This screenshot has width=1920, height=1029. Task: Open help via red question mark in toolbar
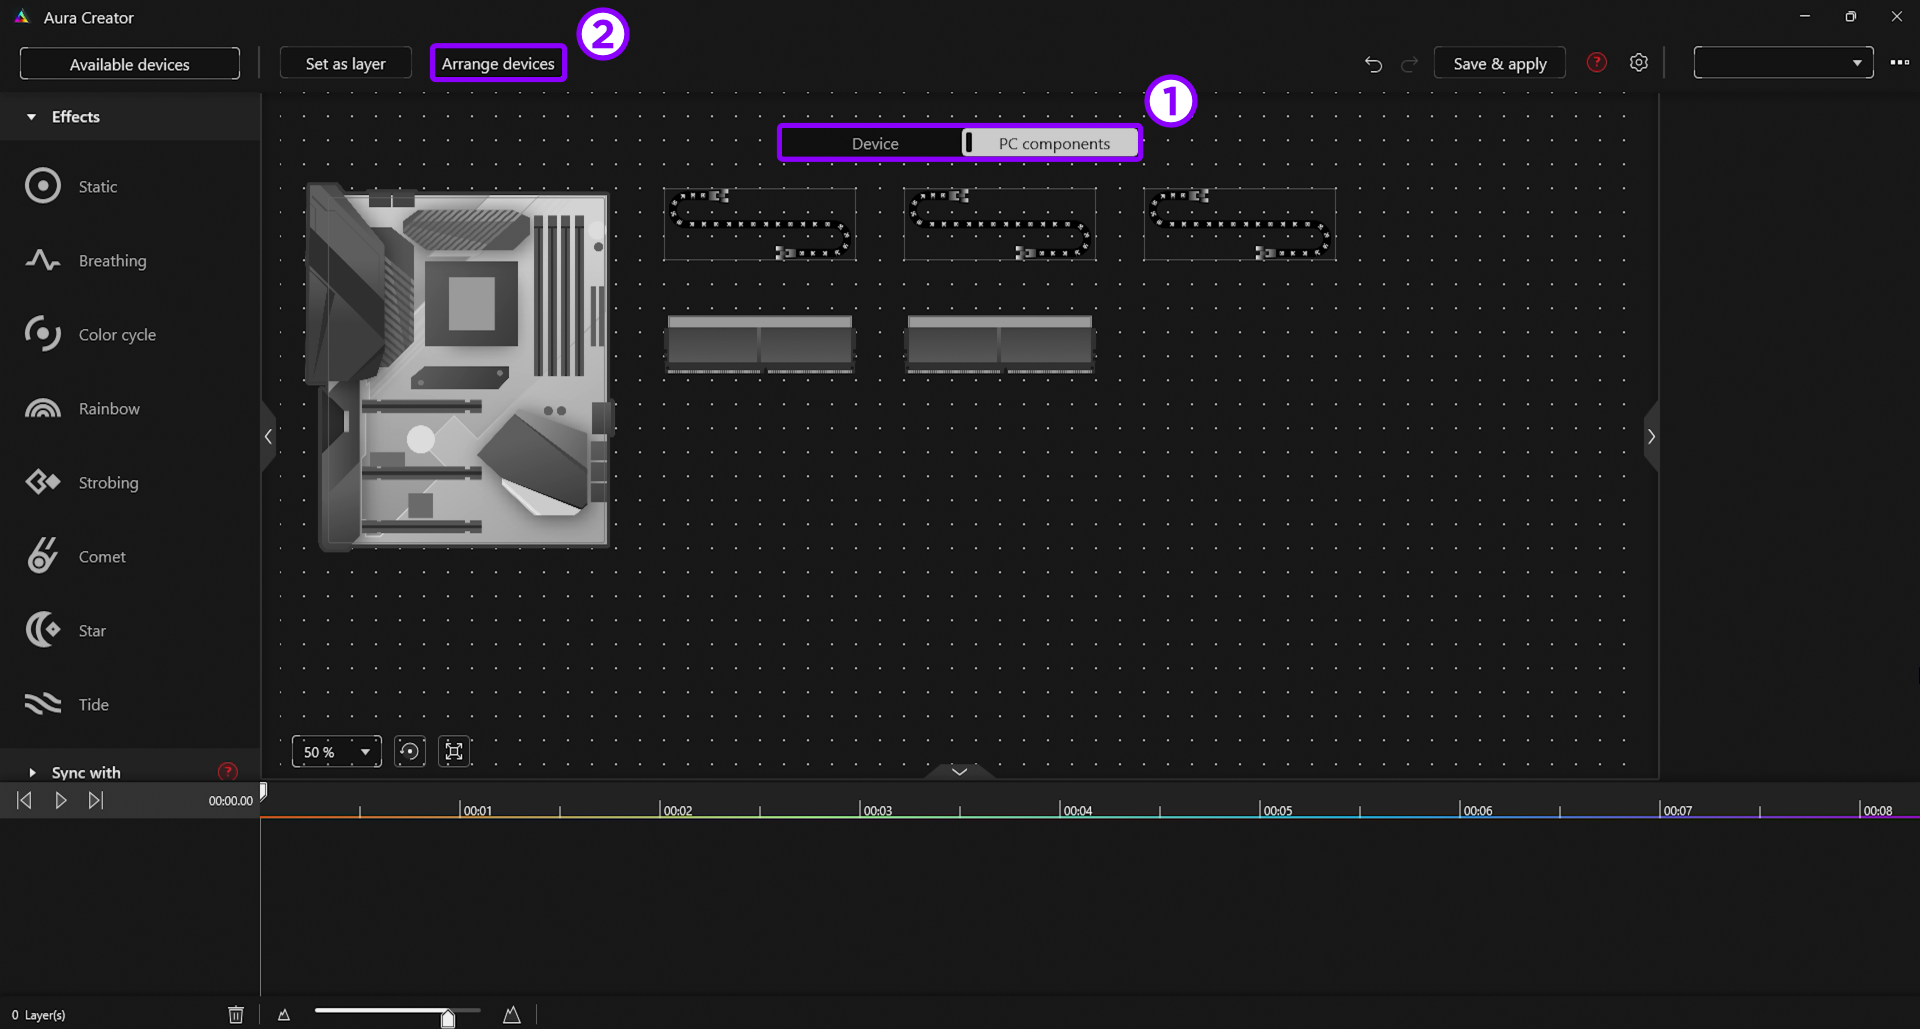(x=1597, y=63)
